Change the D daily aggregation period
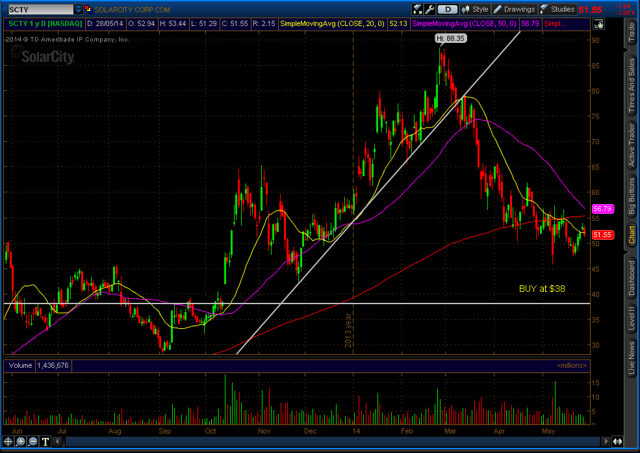 448,9
